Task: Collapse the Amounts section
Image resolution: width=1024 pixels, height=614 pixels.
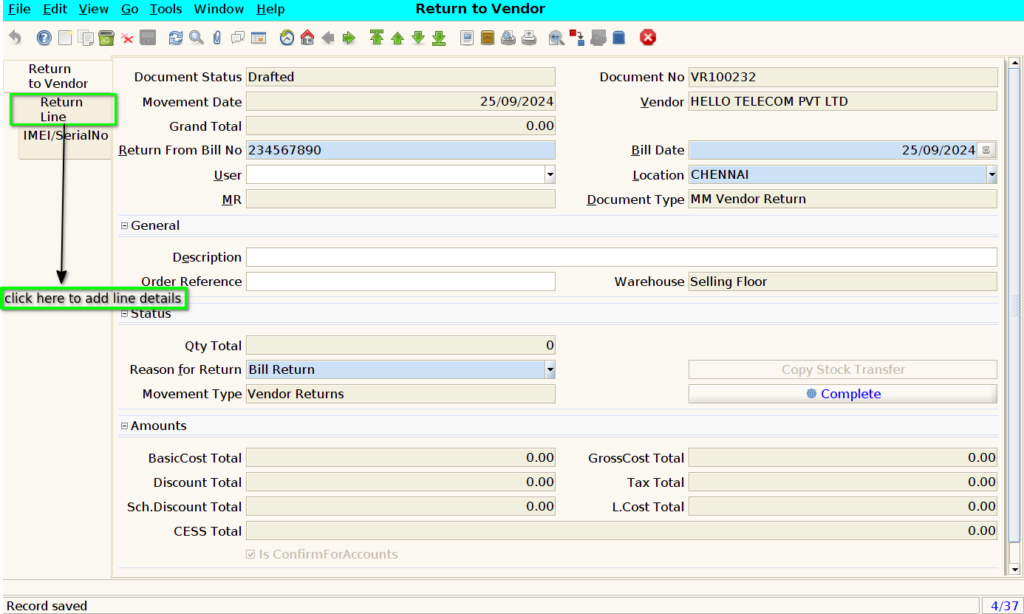Action: [124, 426]
